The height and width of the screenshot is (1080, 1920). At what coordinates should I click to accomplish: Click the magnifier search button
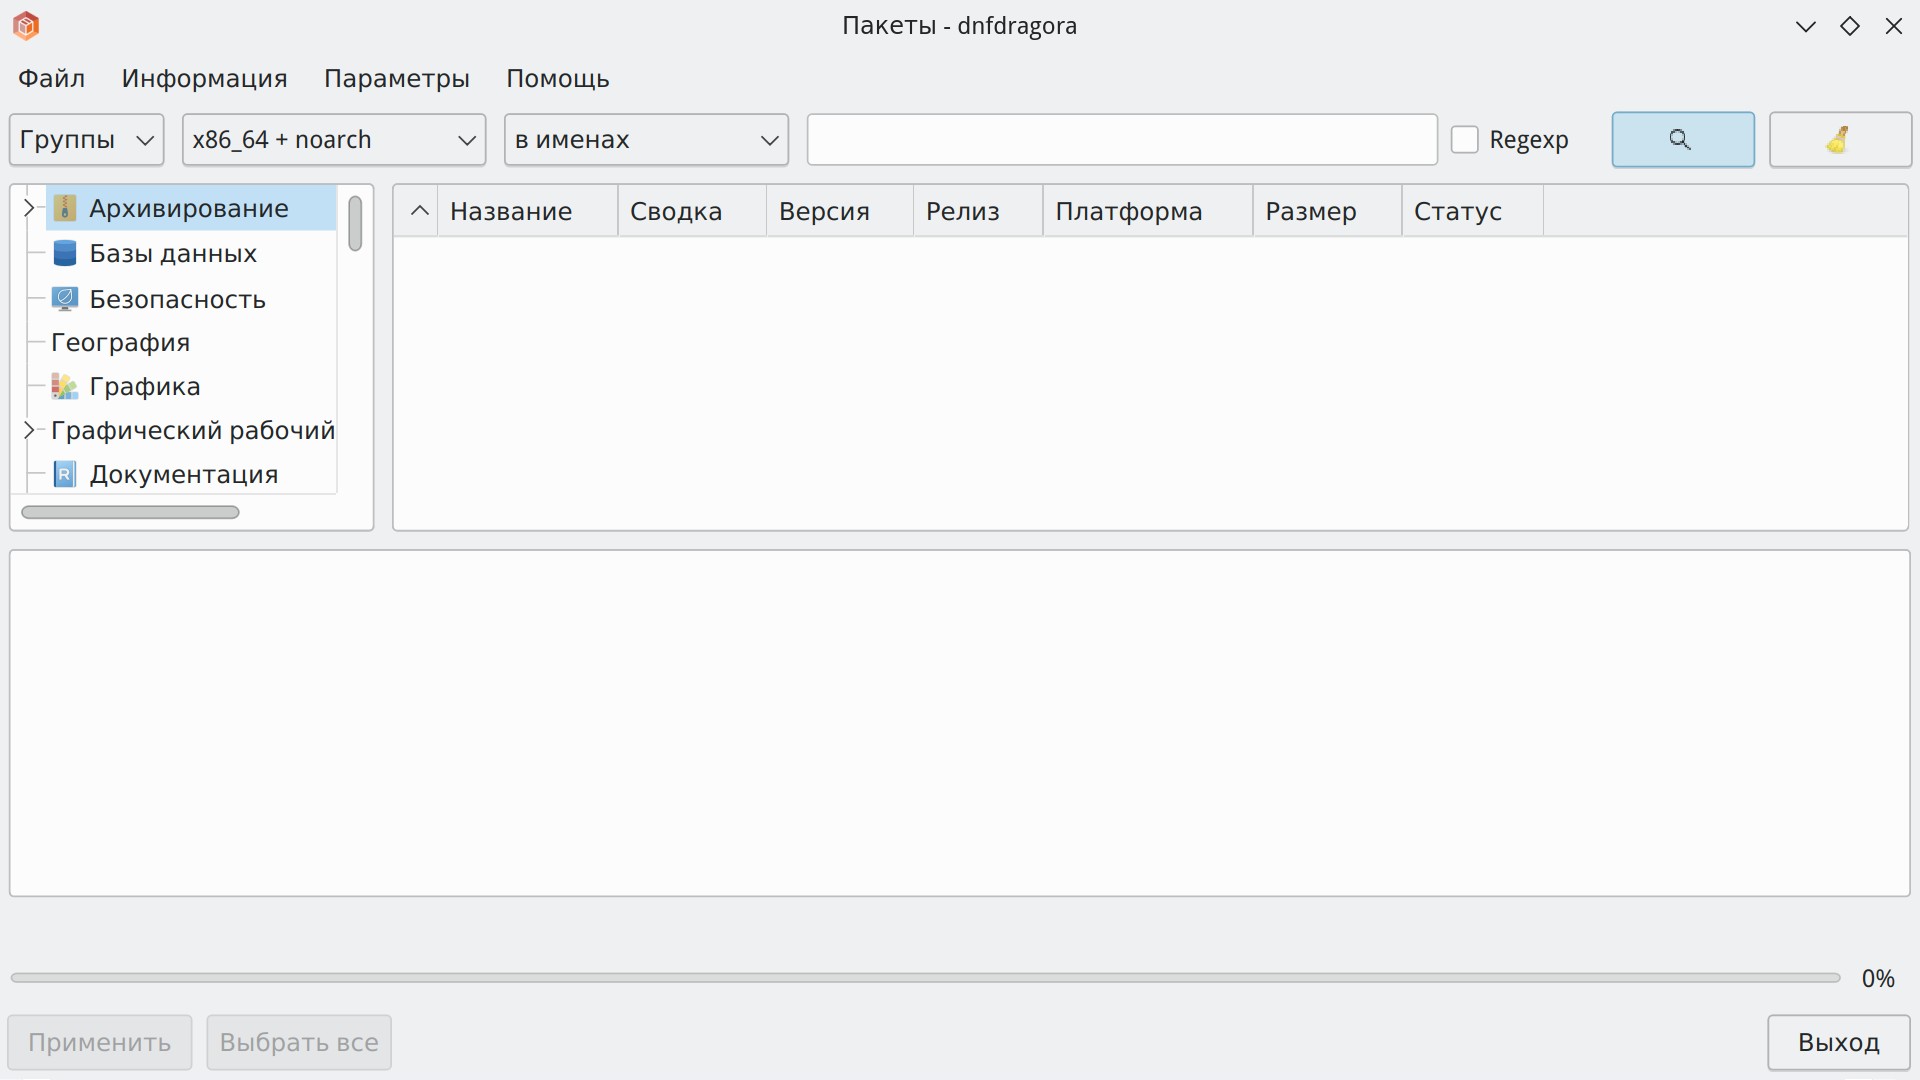(1682, 140)
